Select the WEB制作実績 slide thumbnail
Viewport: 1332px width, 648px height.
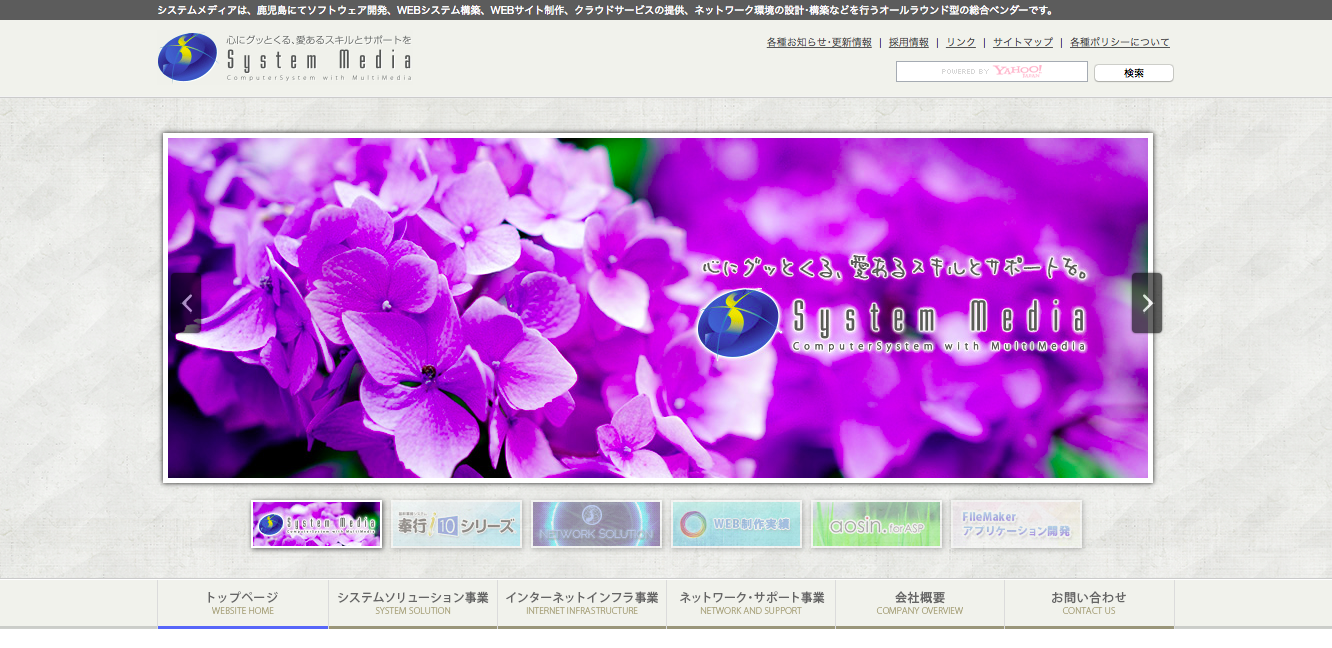(x=737, y=524)
